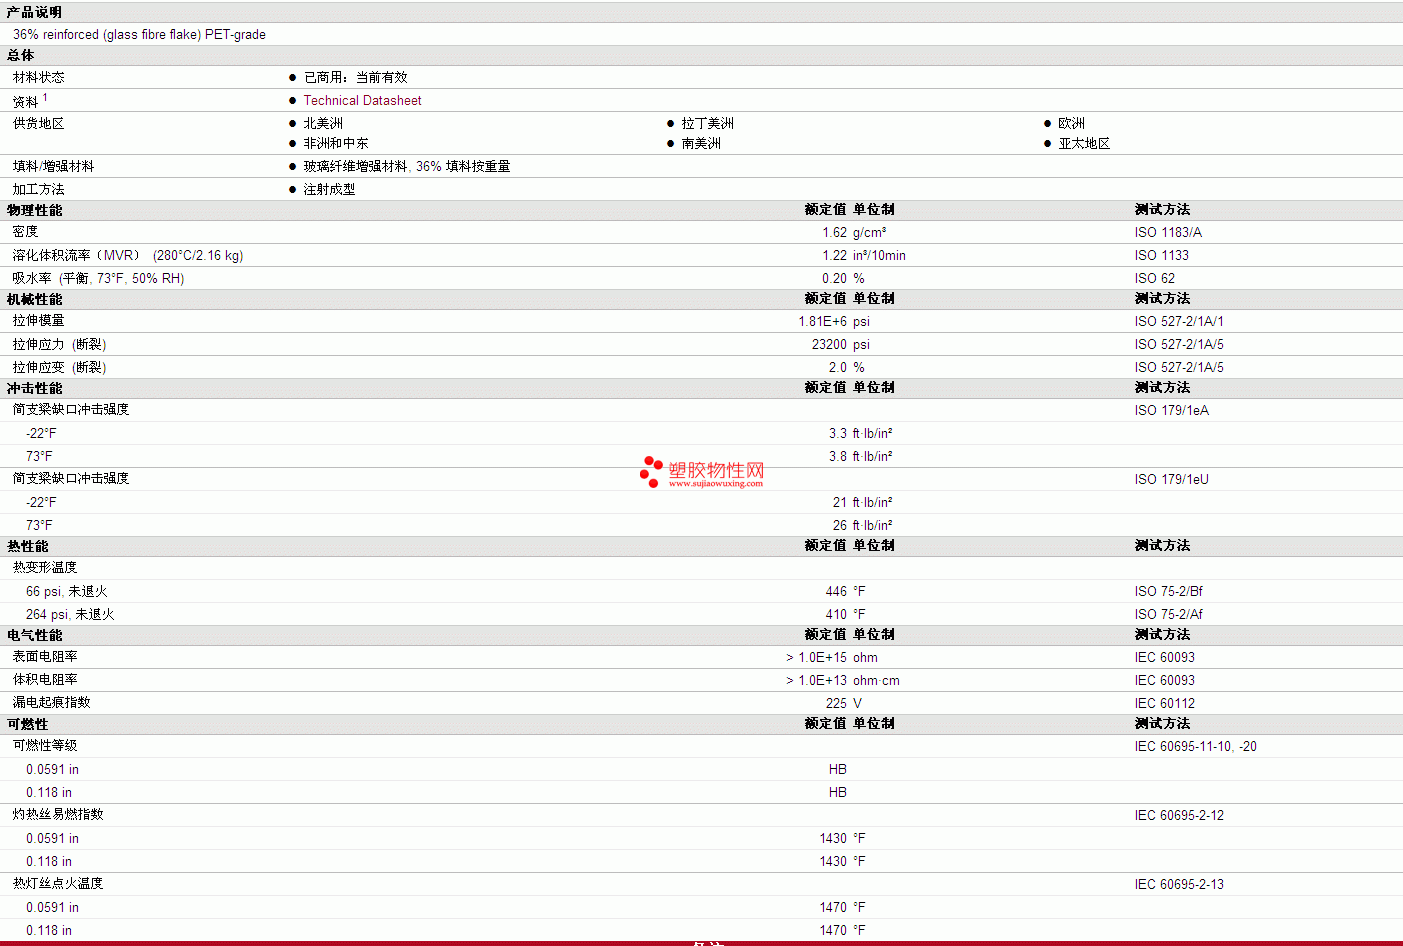This screenshot has height=946, width=1403.
Task: Click the bullet next to 欧洲
Action: pos(1047,124)
